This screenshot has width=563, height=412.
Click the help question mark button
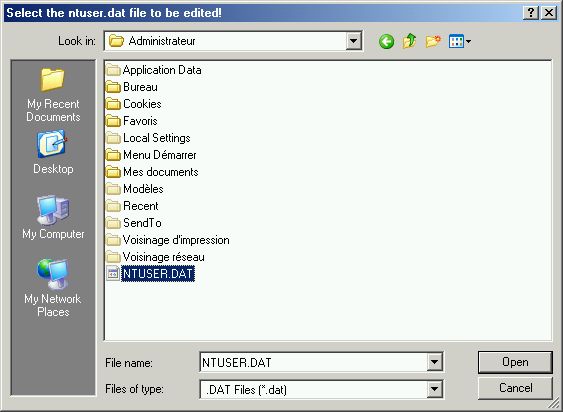[531, 13]
